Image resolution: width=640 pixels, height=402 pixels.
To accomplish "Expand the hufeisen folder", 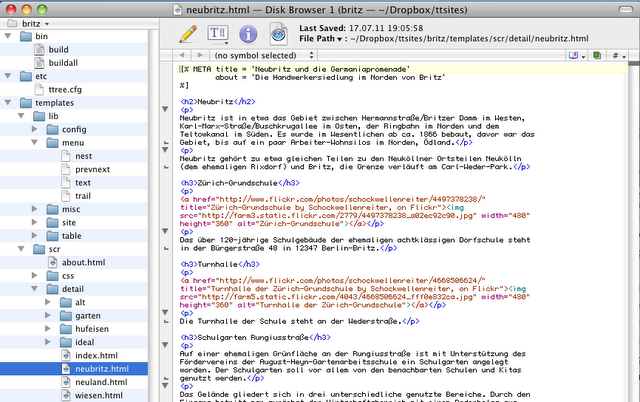I will tap(48, 329).
